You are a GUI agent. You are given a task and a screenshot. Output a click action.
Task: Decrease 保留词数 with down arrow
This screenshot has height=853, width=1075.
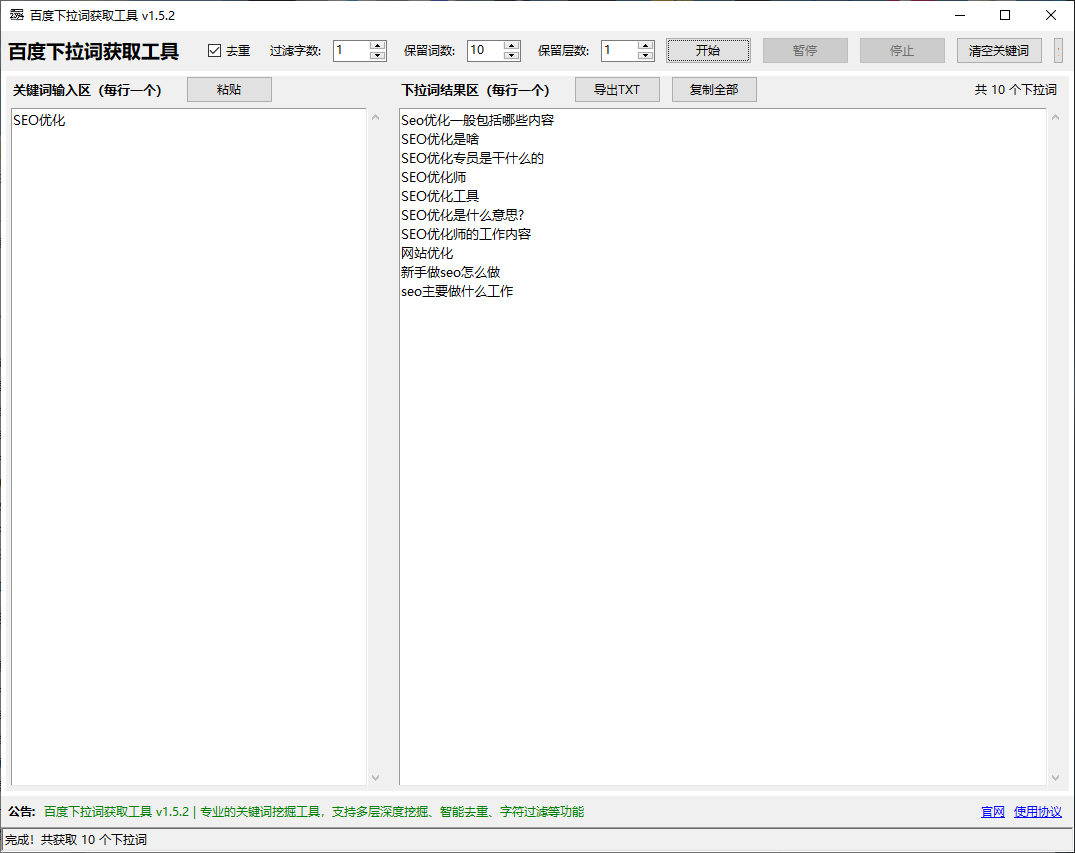click(511, 56)
